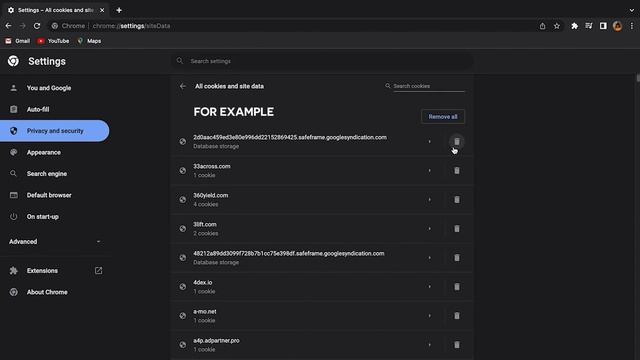Open the YouTube bookmark
This screenshot has width=640, height=360.
pos(53,41)
